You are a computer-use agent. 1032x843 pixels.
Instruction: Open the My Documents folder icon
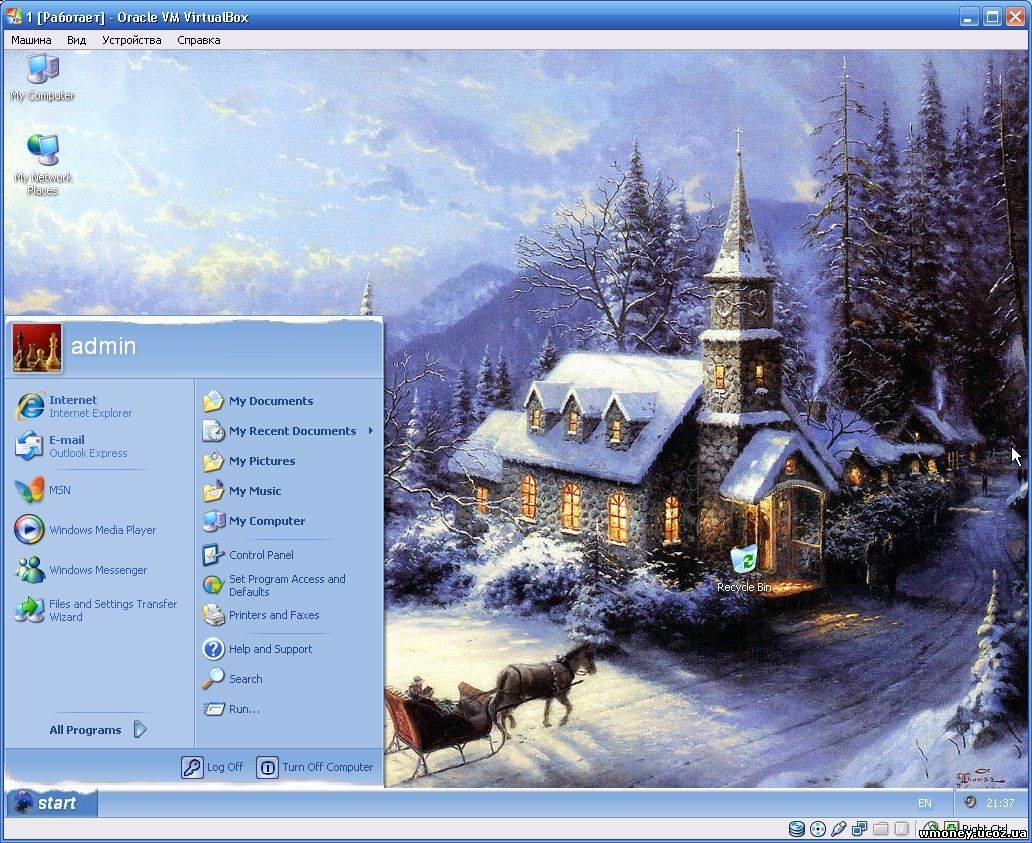click(213, 401)
